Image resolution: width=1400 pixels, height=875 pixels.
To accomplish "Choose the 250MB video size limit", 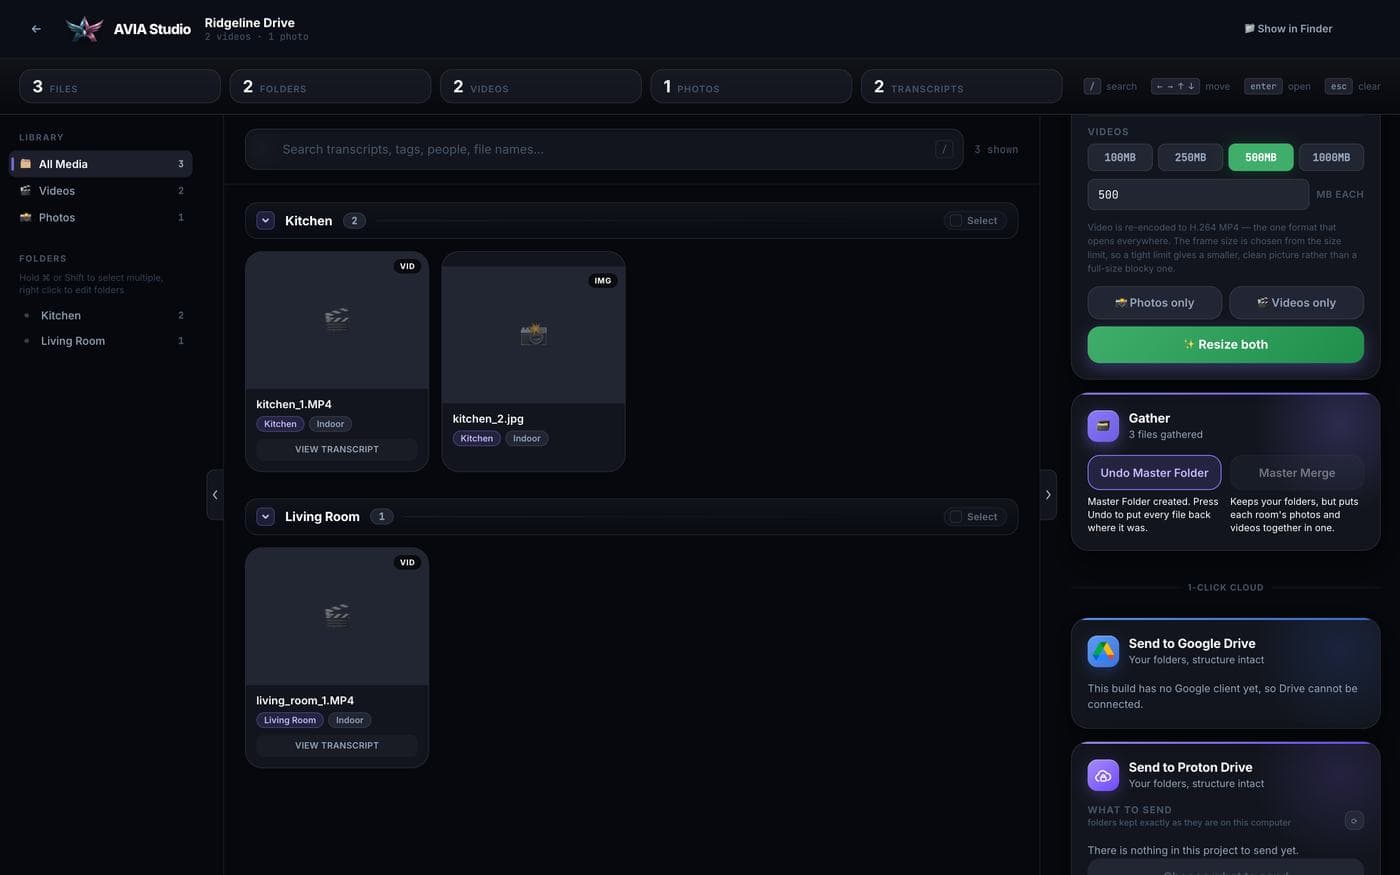I will (1190, 157).
